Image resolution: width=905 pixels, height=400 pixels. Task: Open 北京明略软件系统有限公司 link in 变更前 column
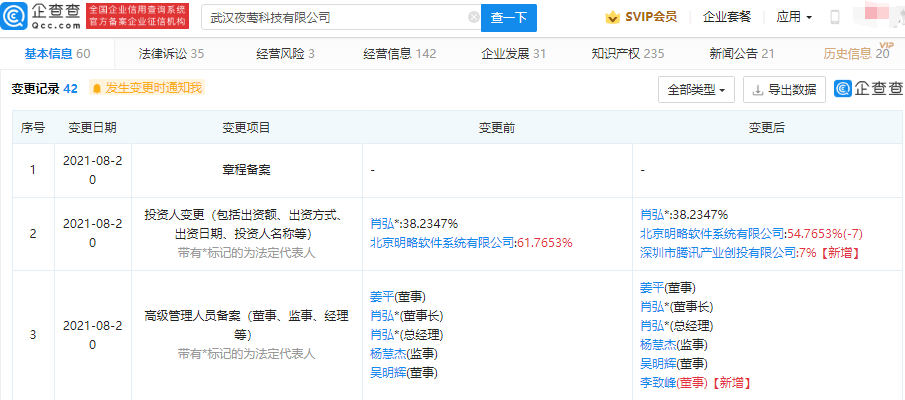pos(442,242)
